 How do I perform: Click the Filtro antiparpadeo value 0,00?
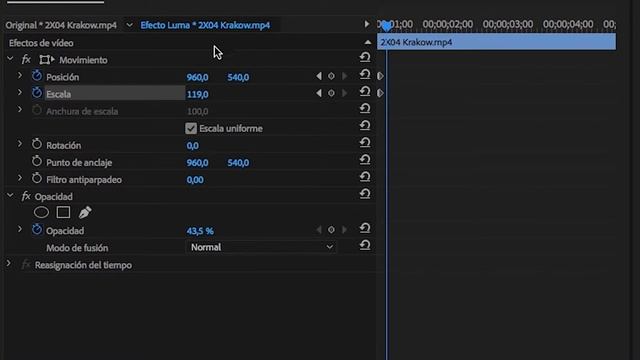195,180
